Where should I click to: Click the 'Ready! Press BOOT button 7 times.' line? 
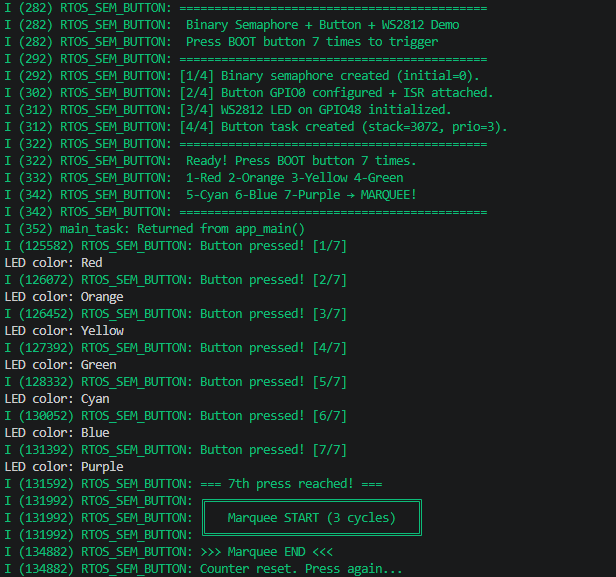210,161
